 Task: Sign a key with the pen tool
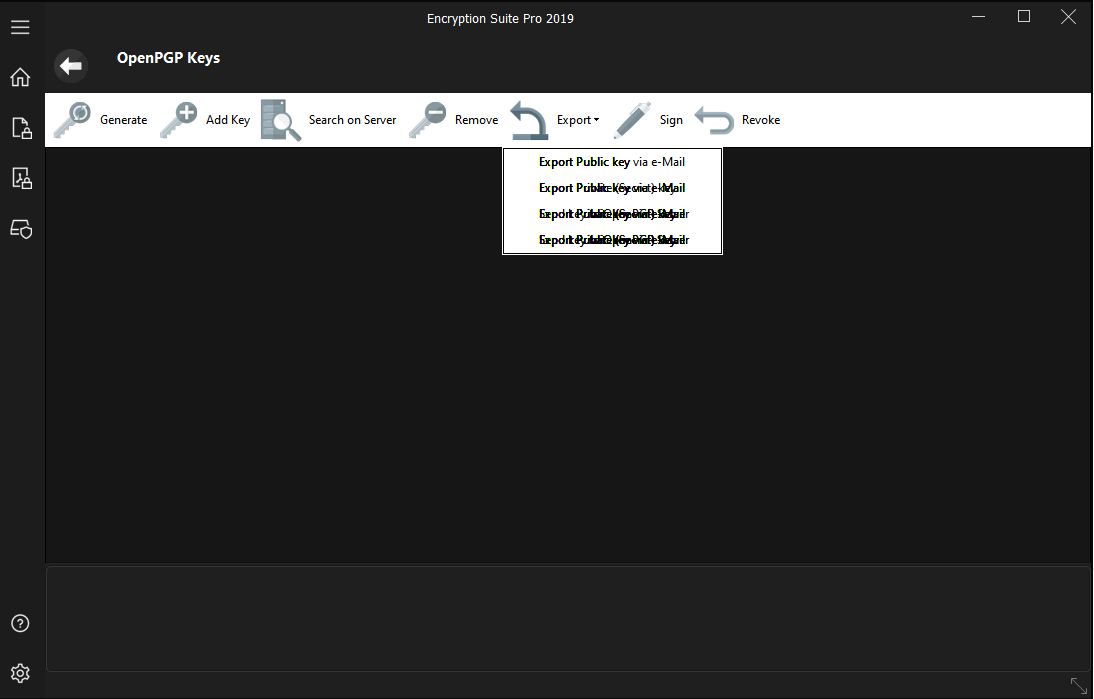pyautogui.click(x=648, y=120)
